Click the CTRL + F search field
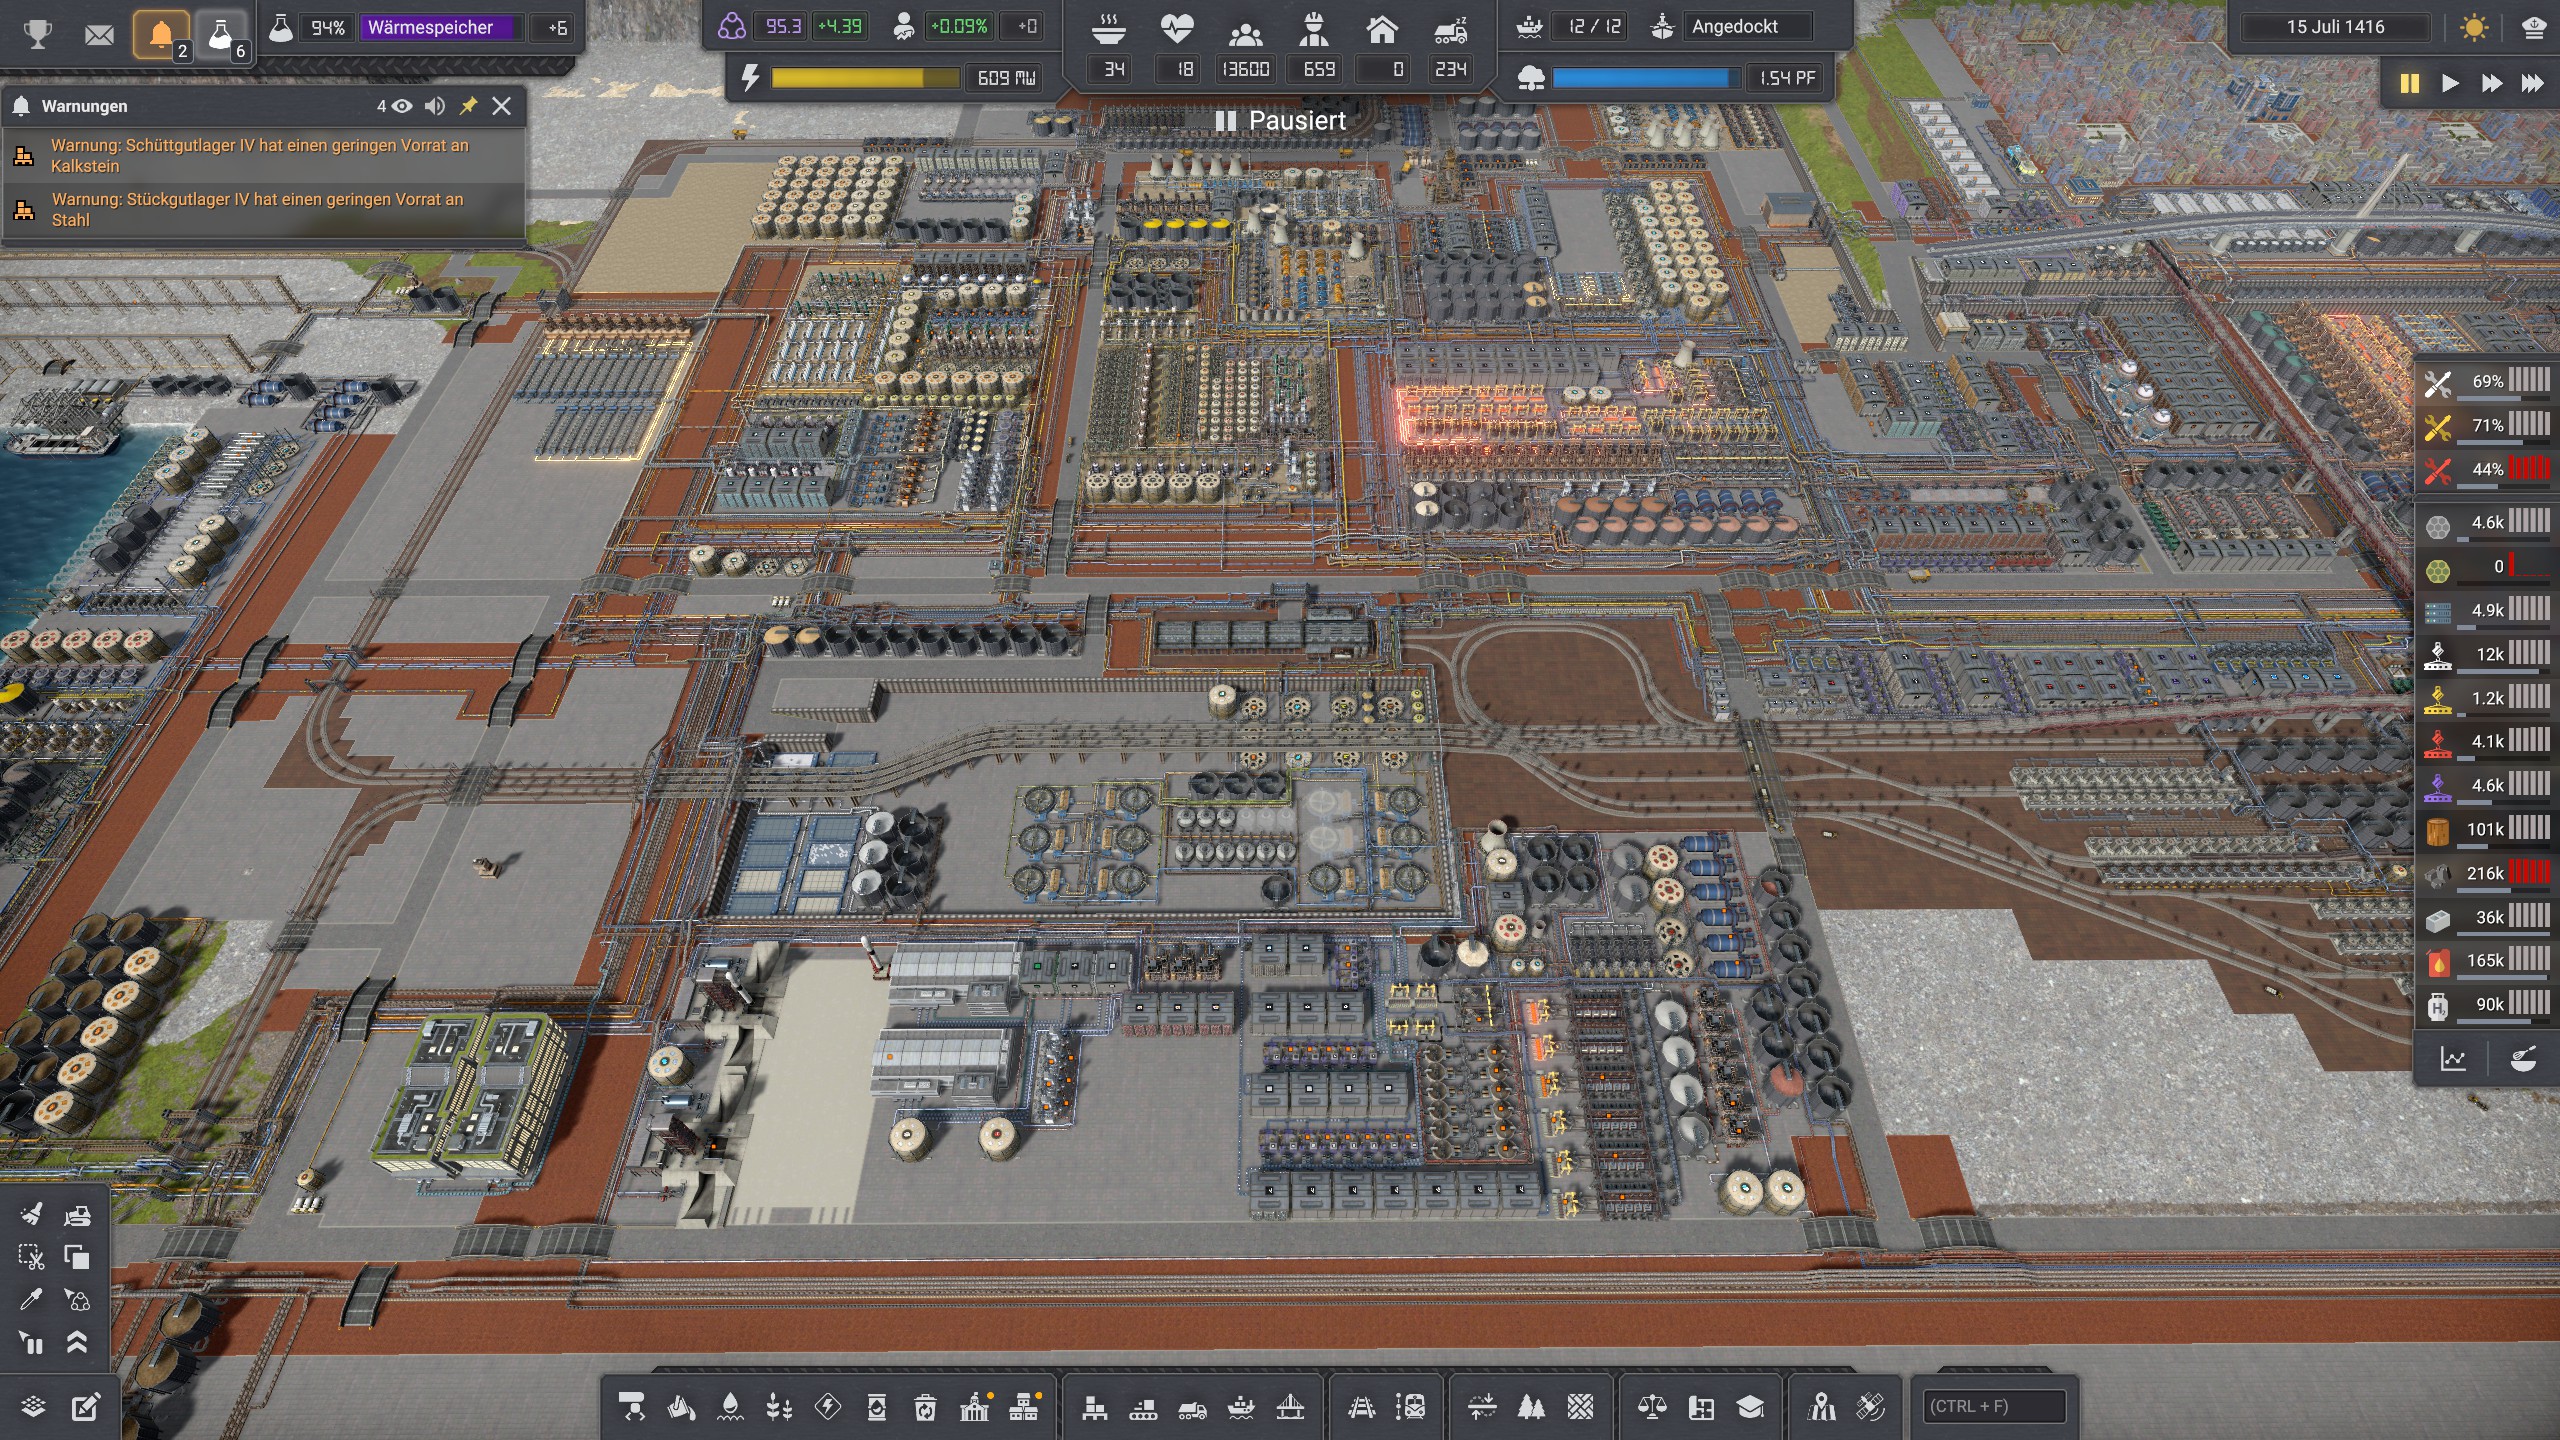This screenshot has height=1440, width=2560. (x=1994, y=1406)
